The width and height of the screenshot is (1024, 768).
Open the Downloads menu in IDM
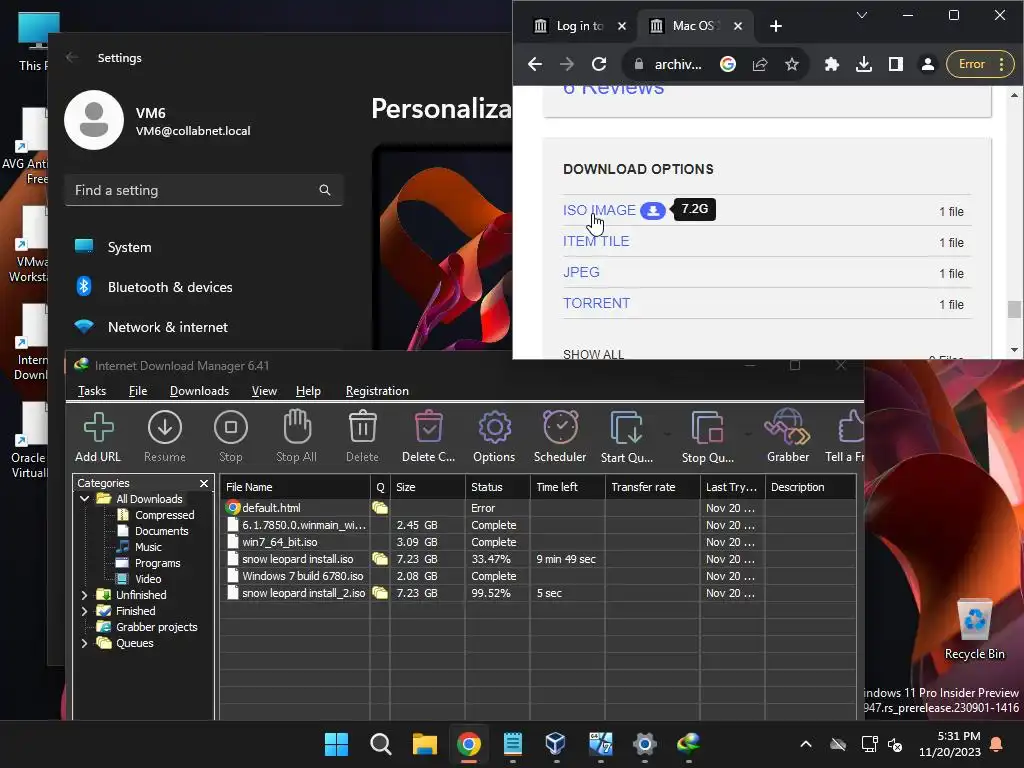[199, 391]
